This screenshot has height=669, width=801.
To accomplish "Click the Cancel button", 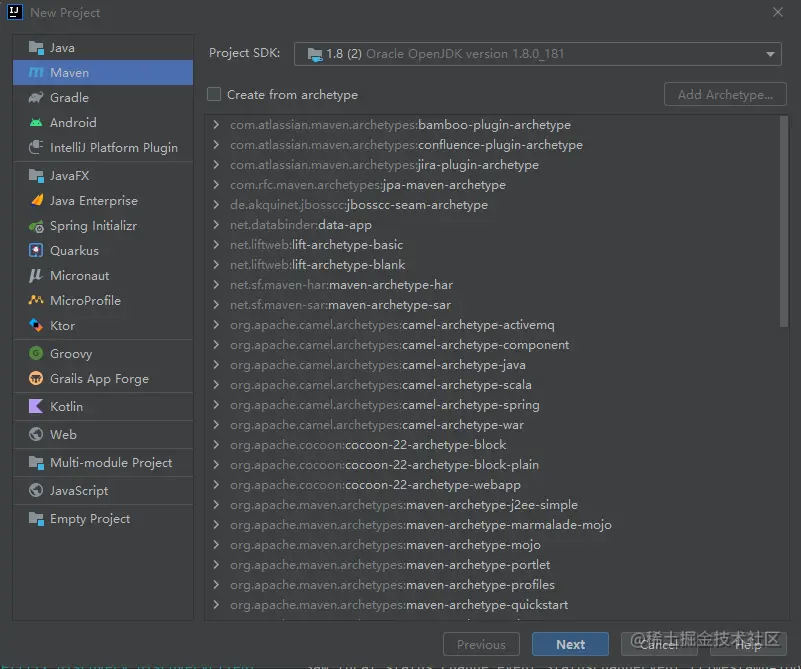I will (x=659, y=644).
